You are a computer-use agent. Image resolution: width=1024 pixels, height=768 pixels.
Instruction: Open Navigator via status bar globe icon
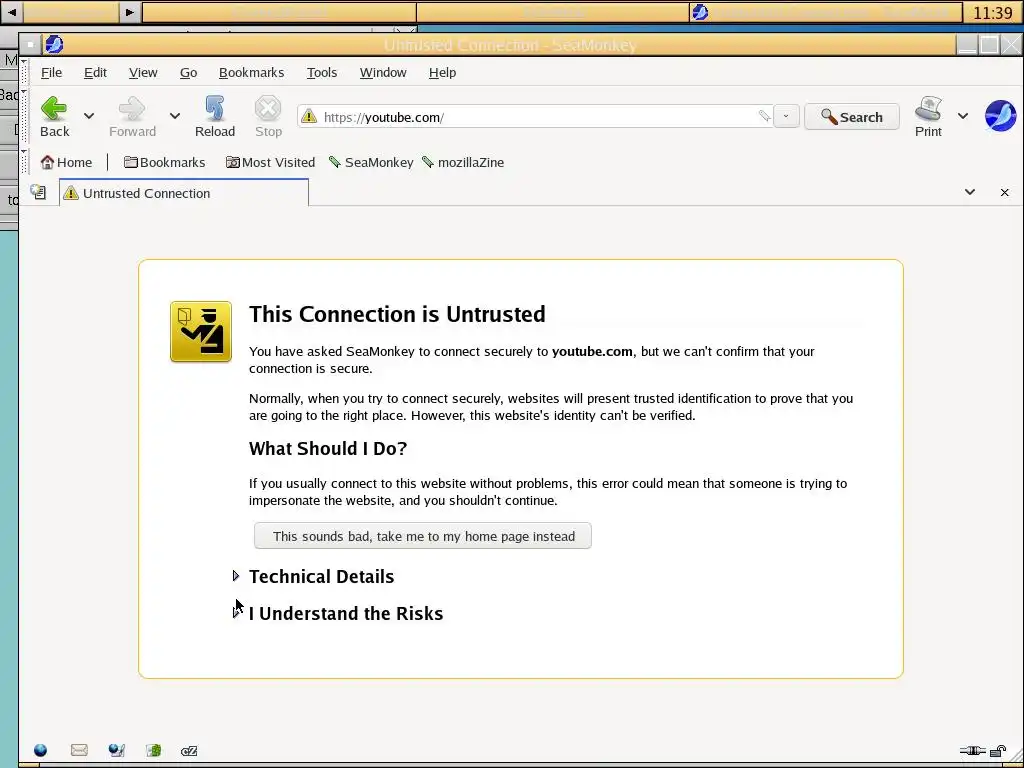tap(40, 750)
